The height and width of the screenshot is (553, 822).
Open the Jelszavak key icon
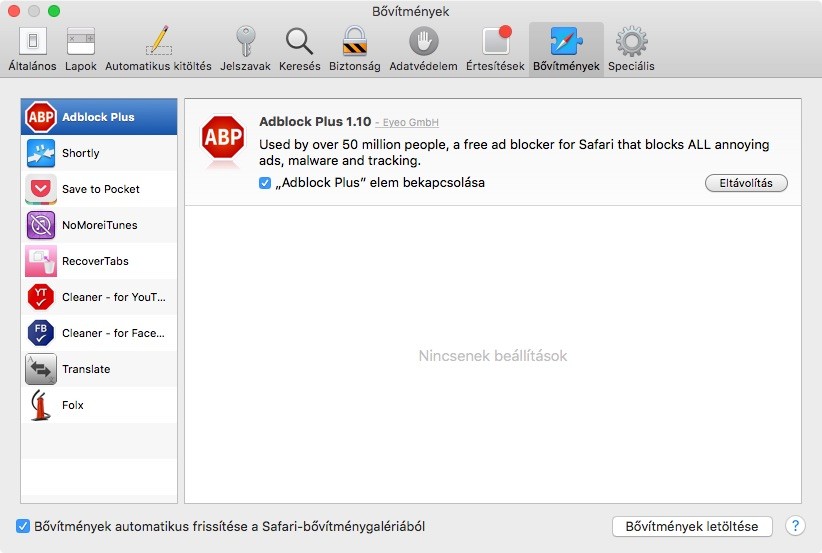pyautogui.click(x=245, y=41)
